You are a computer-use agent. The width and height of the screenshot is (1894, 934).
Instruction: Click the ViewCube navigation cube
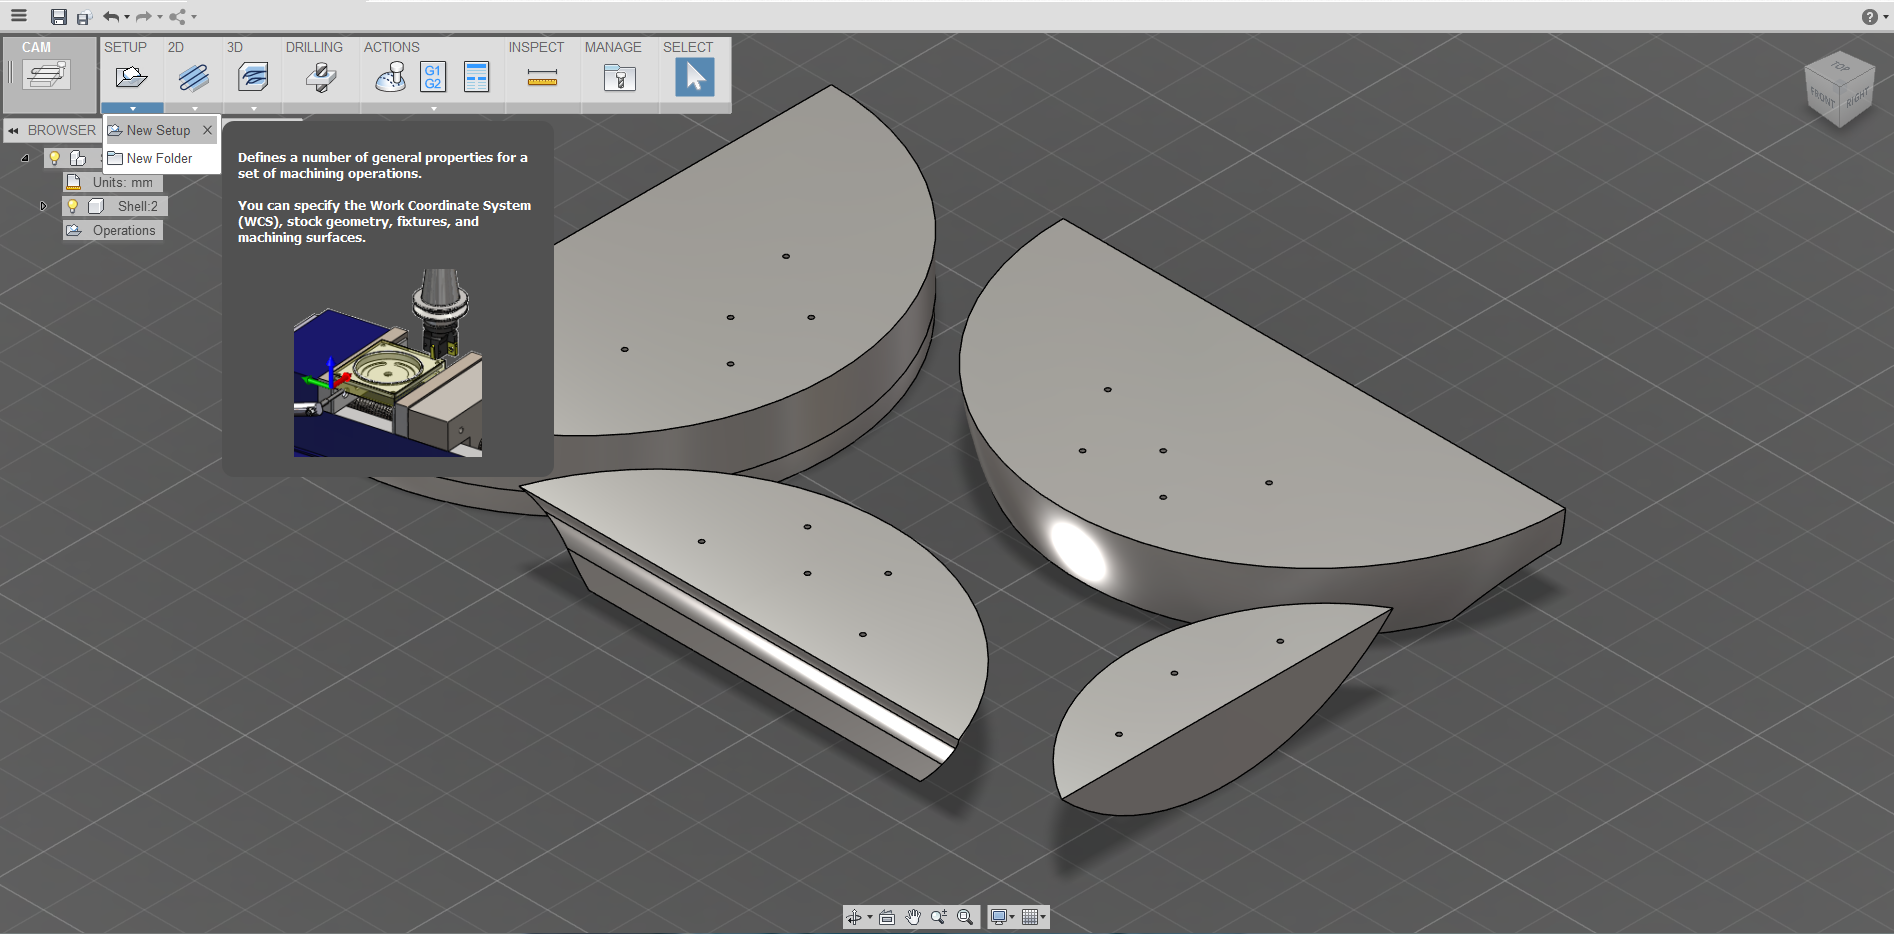click(1840, 90)
